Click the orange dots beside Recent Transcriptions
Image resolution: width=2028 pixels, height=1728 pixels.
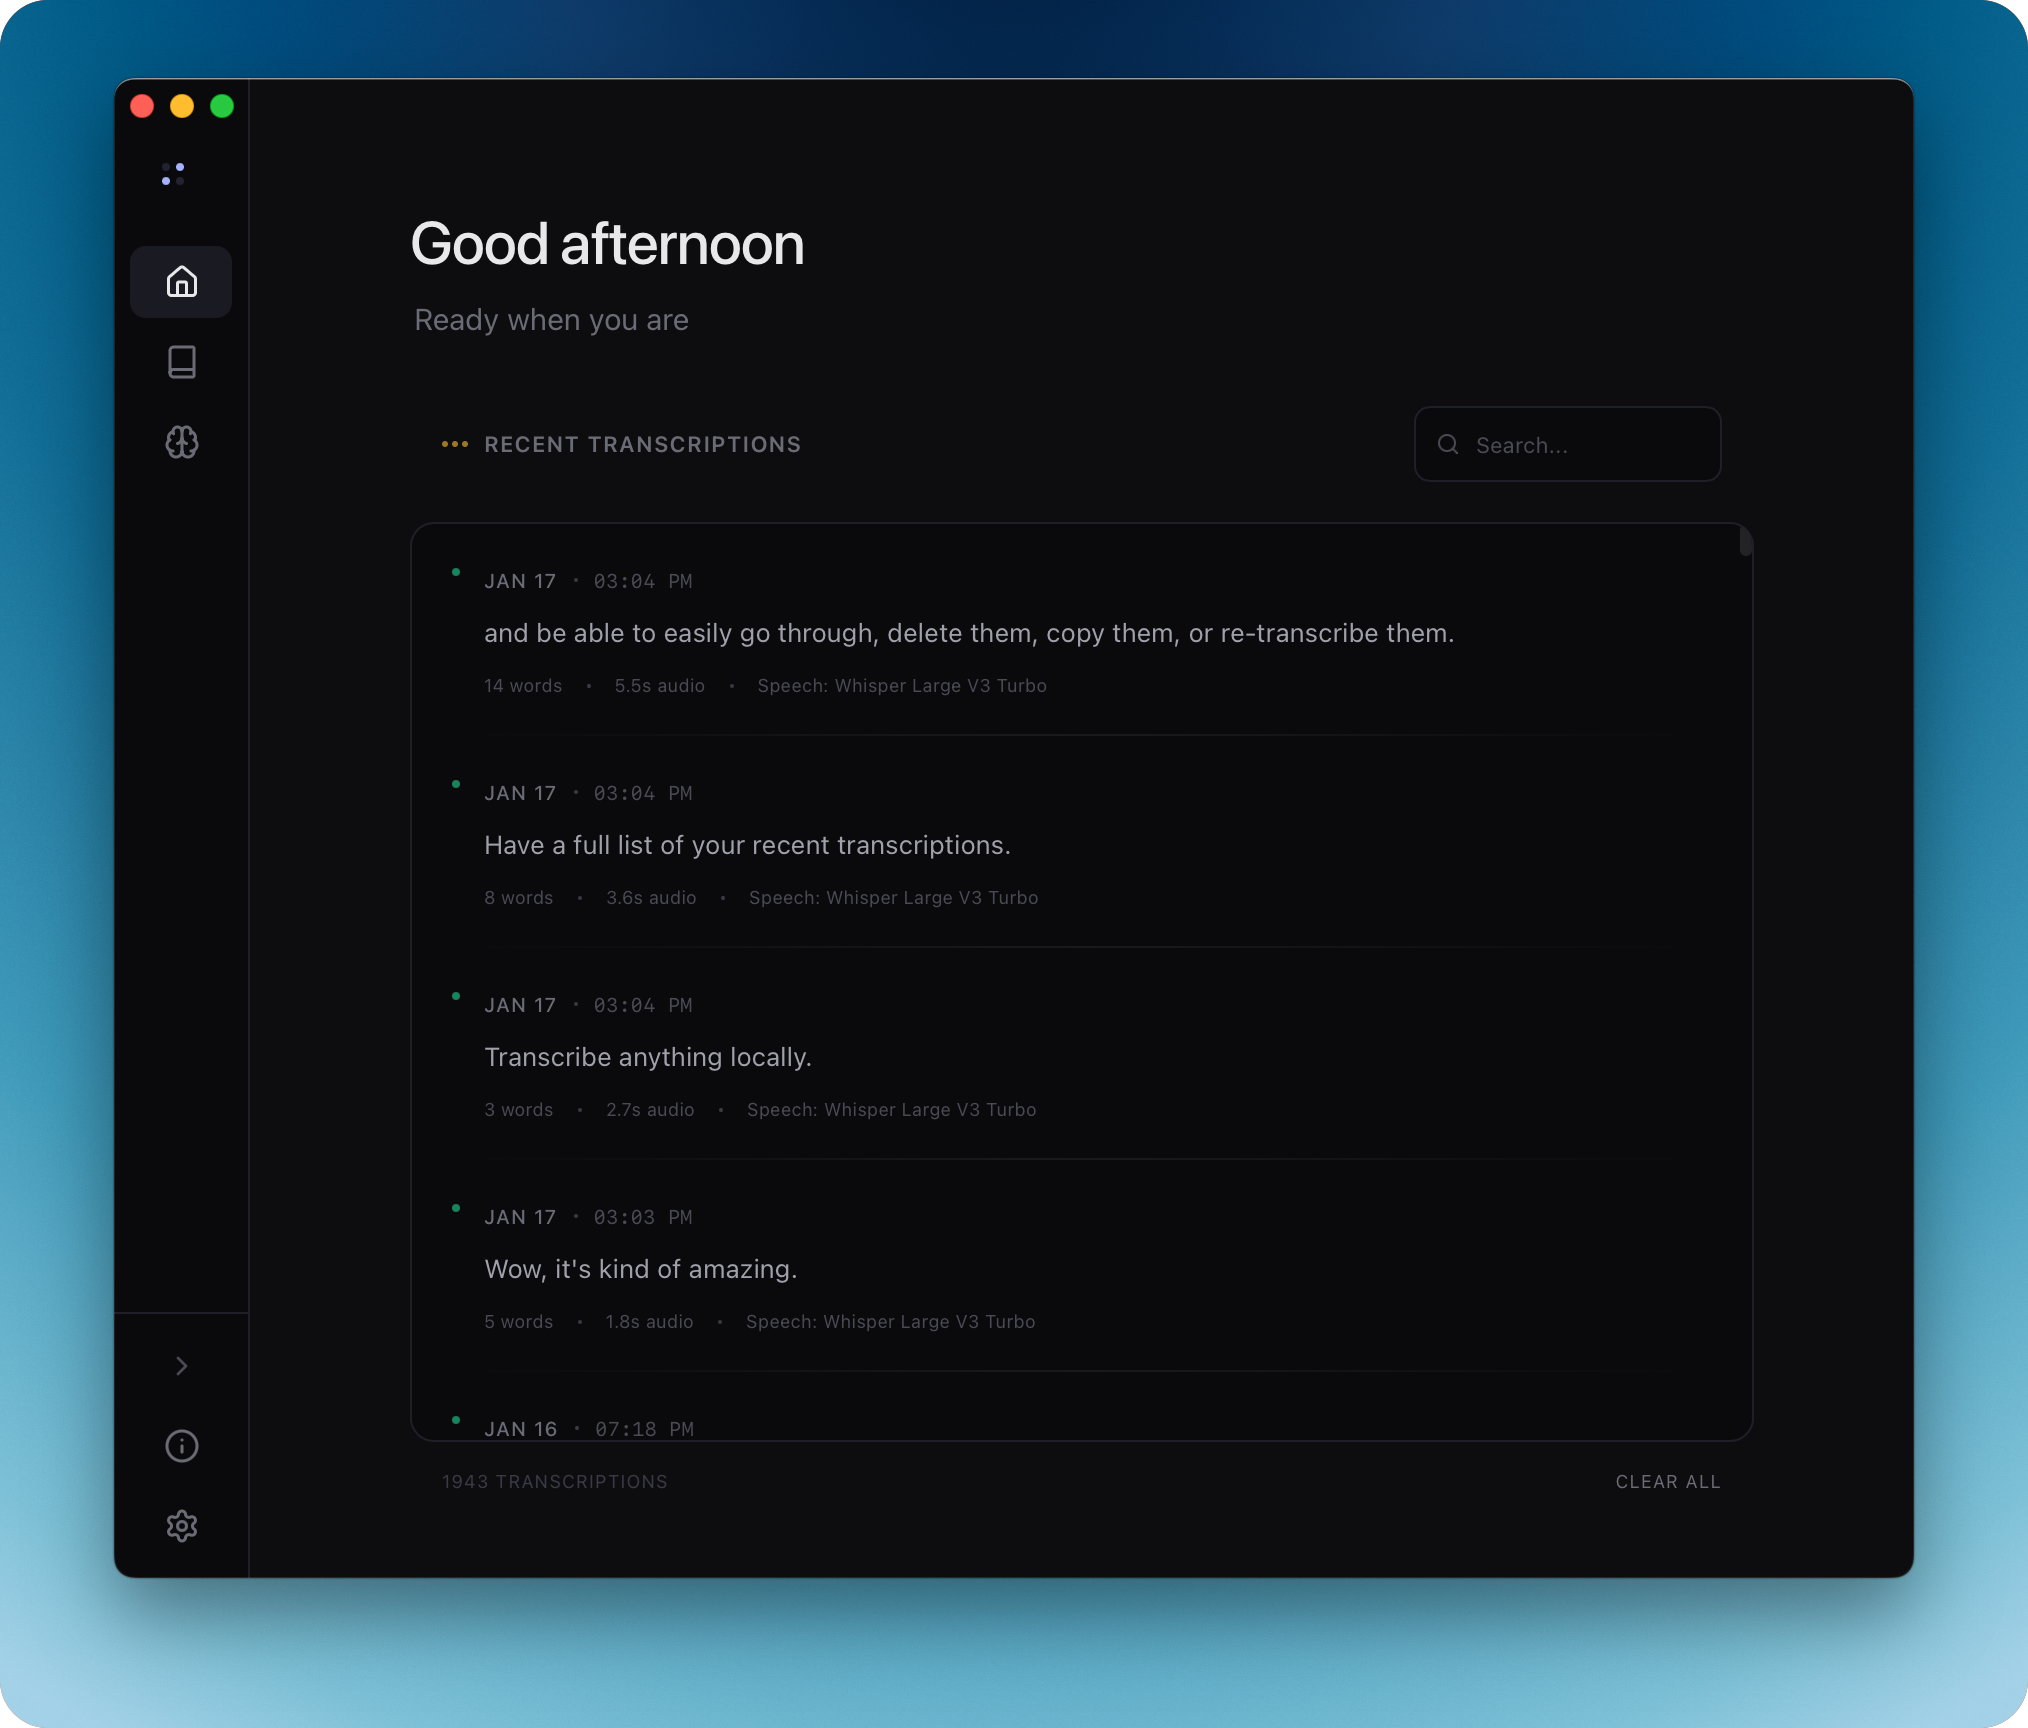tap(454, 444)
